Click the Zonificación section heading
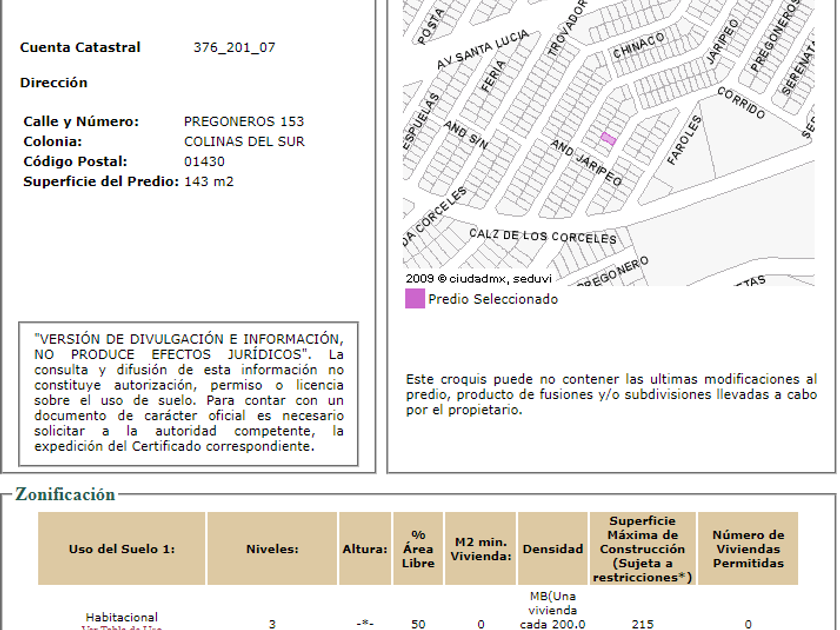Image resolution: width=840 pixels, height=630 pixels. [x=65, y=494]
